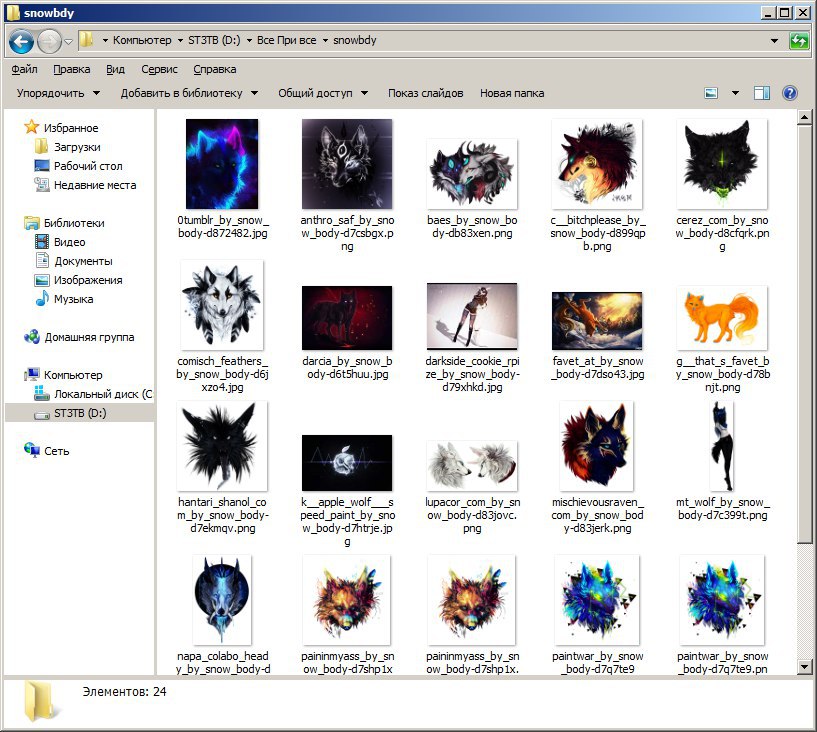The image size is (817, 732).
Task: Open Help with the question mark icon
Action: tap(790, 93)
